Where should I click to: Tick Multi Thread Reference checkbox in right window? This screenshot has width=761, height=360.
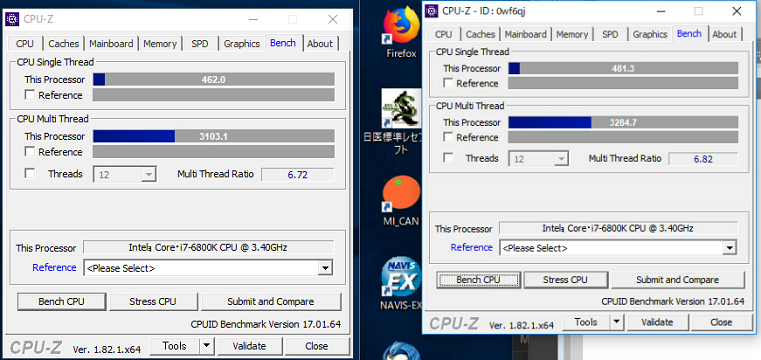pos(449,137)
